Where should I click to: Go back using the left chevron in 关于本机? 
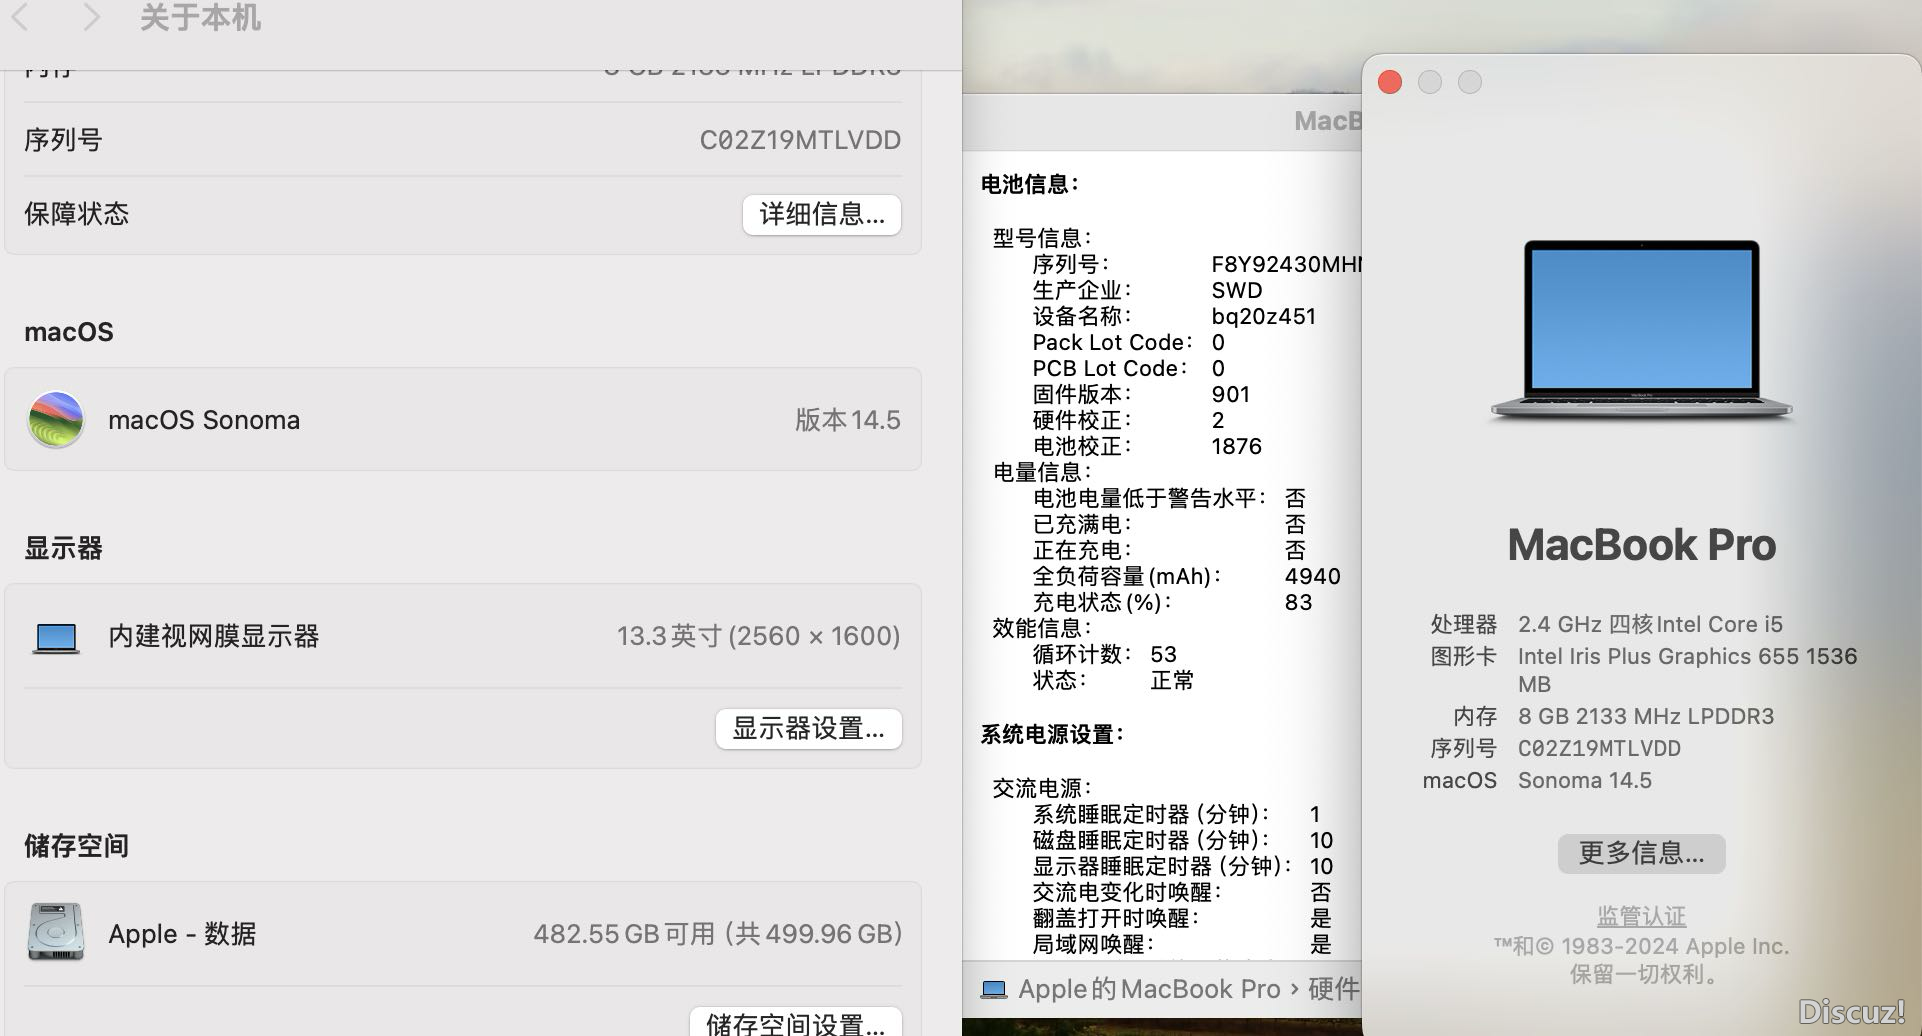[x=20, y=17]
